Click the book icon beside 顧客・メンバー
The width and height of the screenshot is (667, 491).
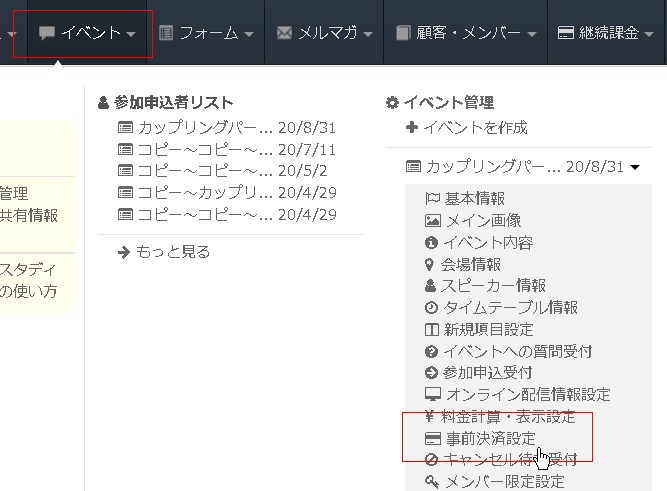403,33
